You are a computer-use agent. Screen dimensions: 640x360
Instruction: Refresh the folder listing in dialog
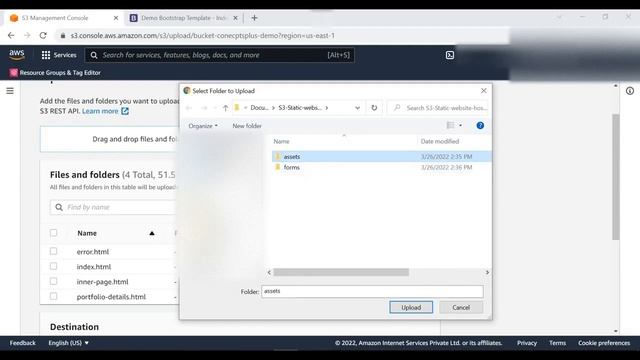point(374,108)
